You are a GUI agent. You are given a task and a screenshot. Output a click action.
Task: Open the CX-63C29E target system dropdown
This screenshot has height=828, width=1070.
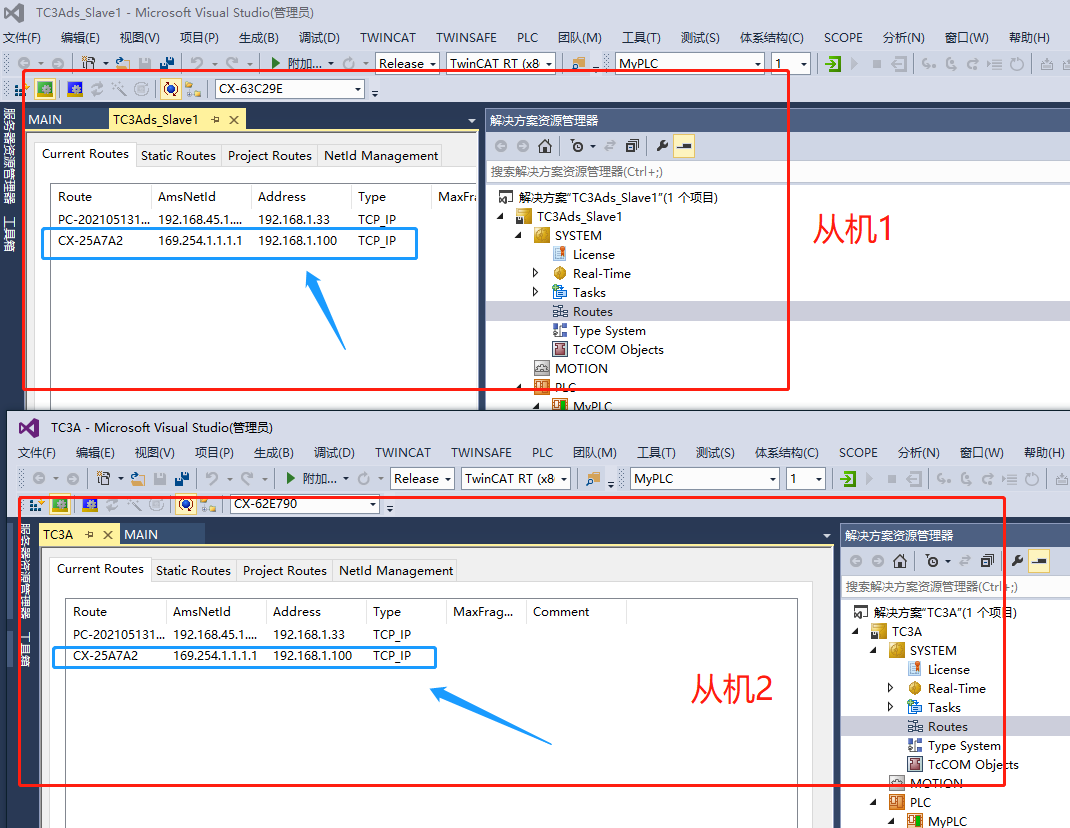click(x=290, y=89)
